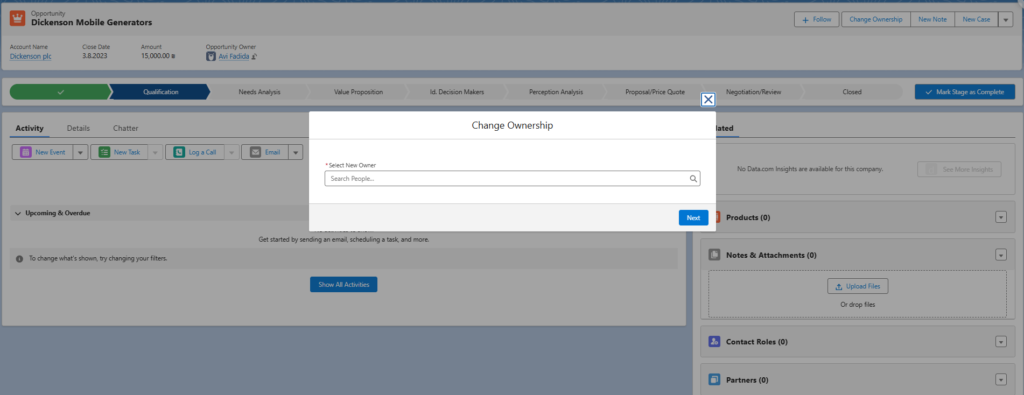Open the Products section dropdown menu
The image size is (1024, 395).
coord(1001,217)
